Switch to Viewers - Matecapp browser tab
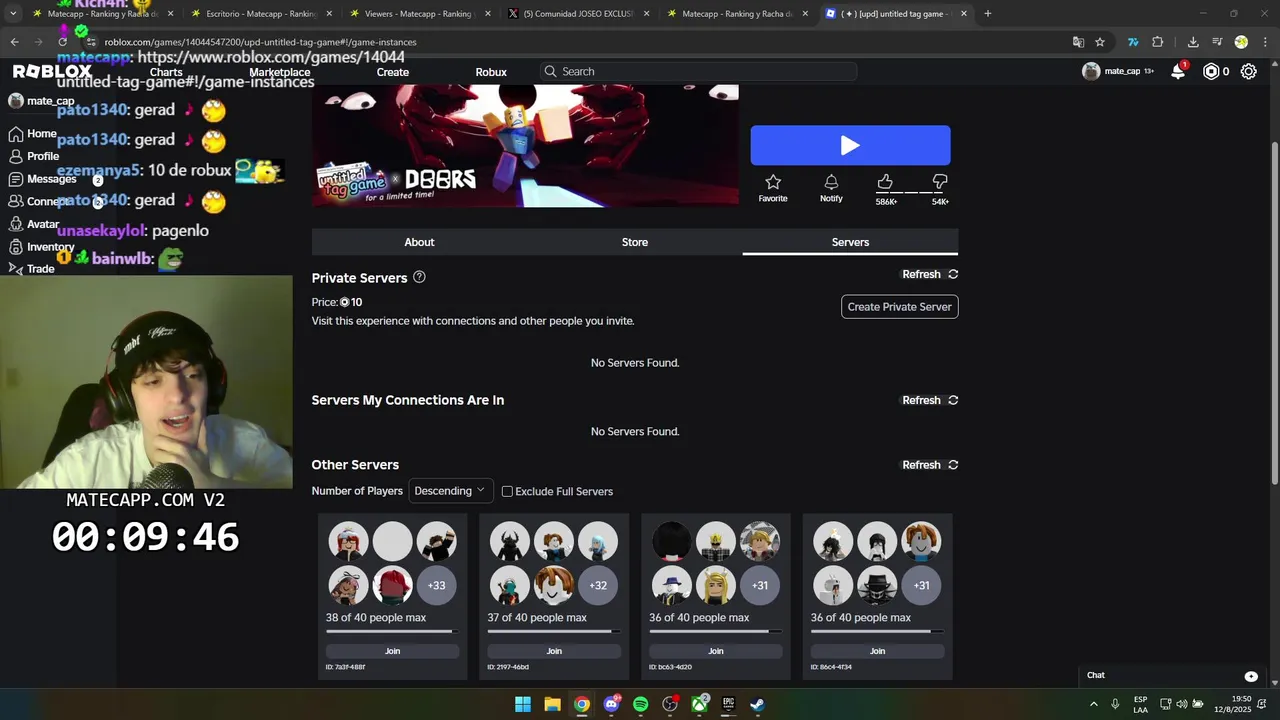 418,14
